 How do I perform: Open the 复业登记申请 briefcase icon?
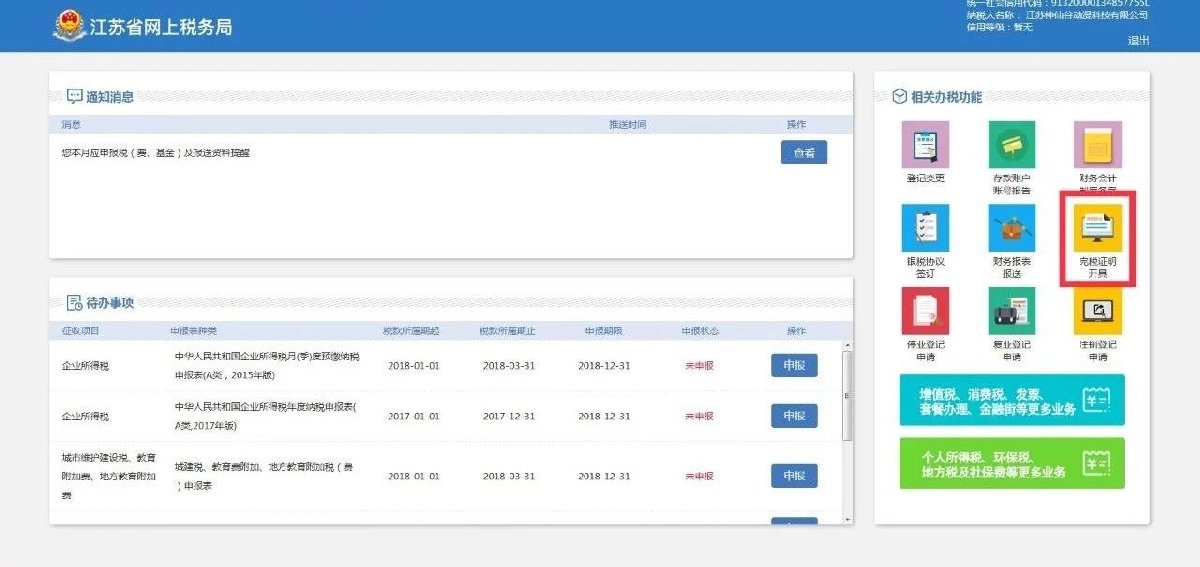tap(1011, 312)
